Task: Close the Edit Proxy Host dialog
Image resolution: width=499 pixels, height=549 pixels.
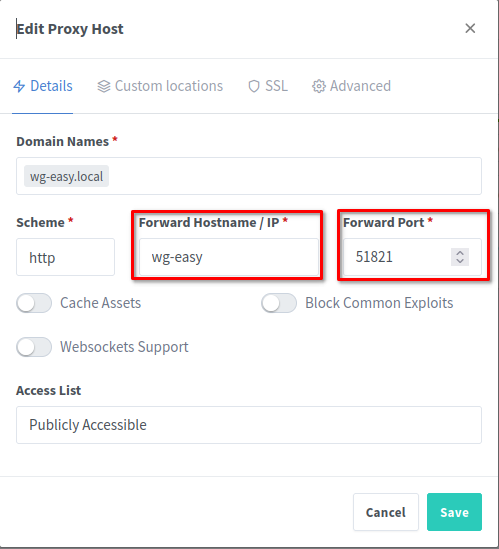Action: point(470,28)
